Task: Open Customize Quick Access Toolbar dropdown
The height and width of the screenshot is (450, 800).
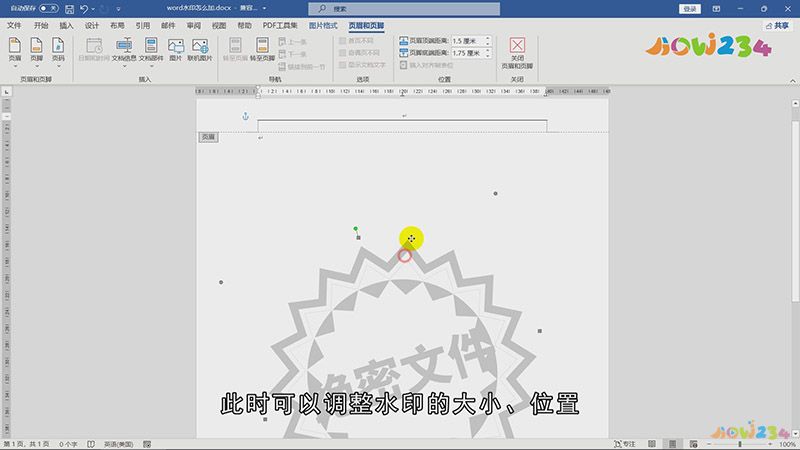Action: pyautogui.click(x=118, y=9)
